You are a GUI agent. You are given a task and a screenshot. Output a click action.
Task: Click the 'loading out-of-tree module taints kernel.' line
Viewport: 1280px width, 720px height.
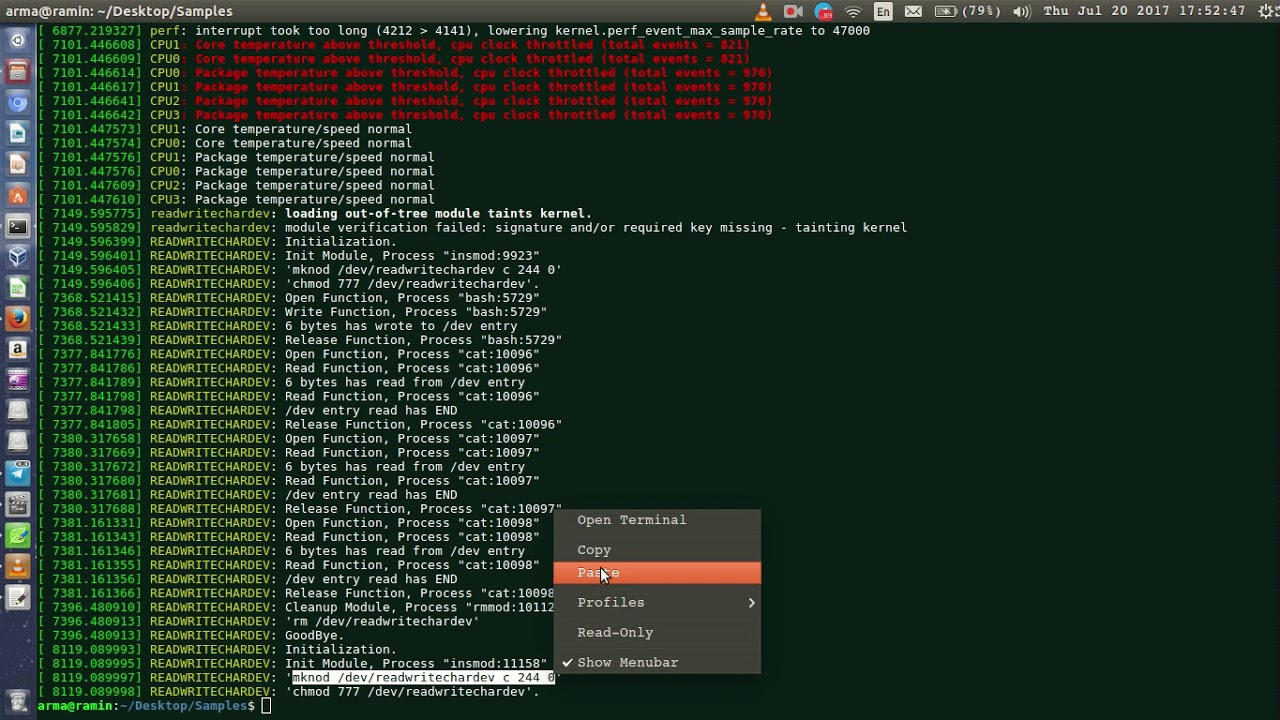[438, 214]
